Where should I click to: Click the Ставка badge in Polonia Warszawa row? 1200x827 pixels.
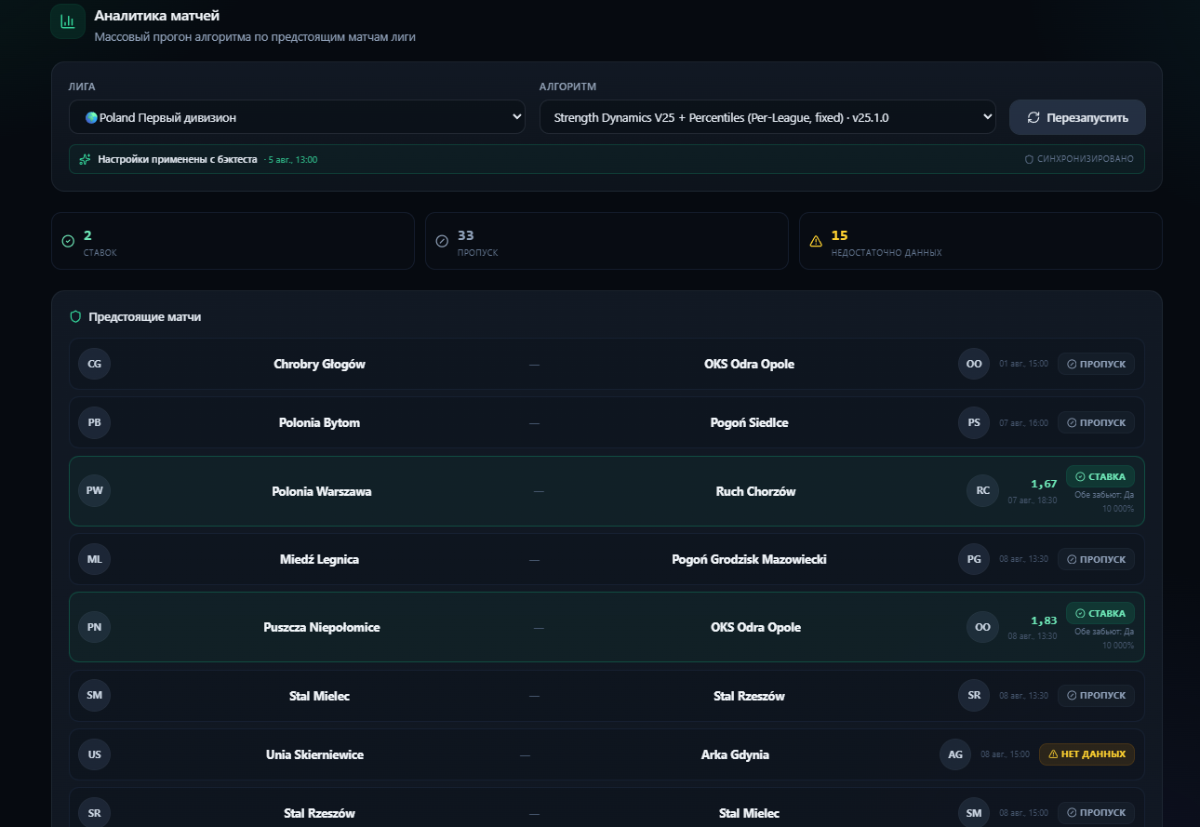point(1100,476)
